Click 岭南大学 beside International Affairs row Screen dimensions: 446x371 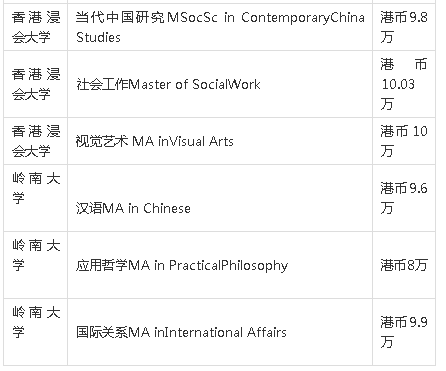point(36,332)
